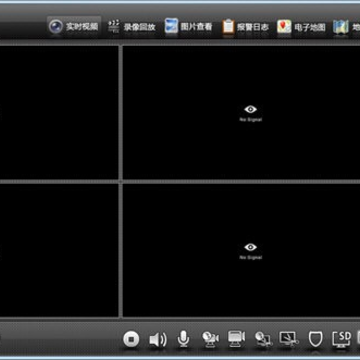Click the monitor with scissors screenshot icon
The height and width of the screenshot is (360, 360).
(289, 339)
